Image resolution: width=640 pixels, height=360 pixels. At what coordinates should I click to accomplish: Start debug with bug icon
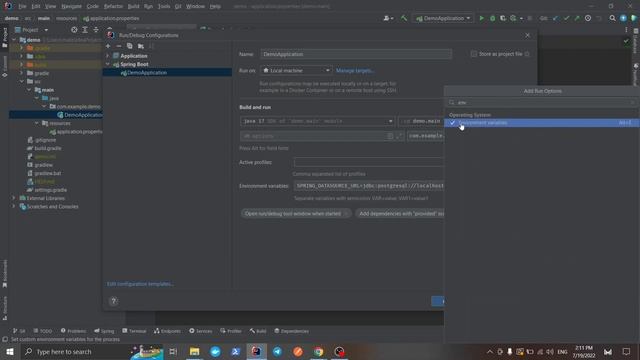click(x=492, y=18)
